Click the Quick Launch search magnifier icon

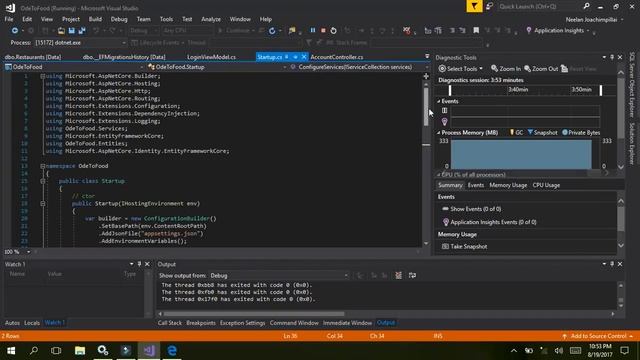coord(587,7)
